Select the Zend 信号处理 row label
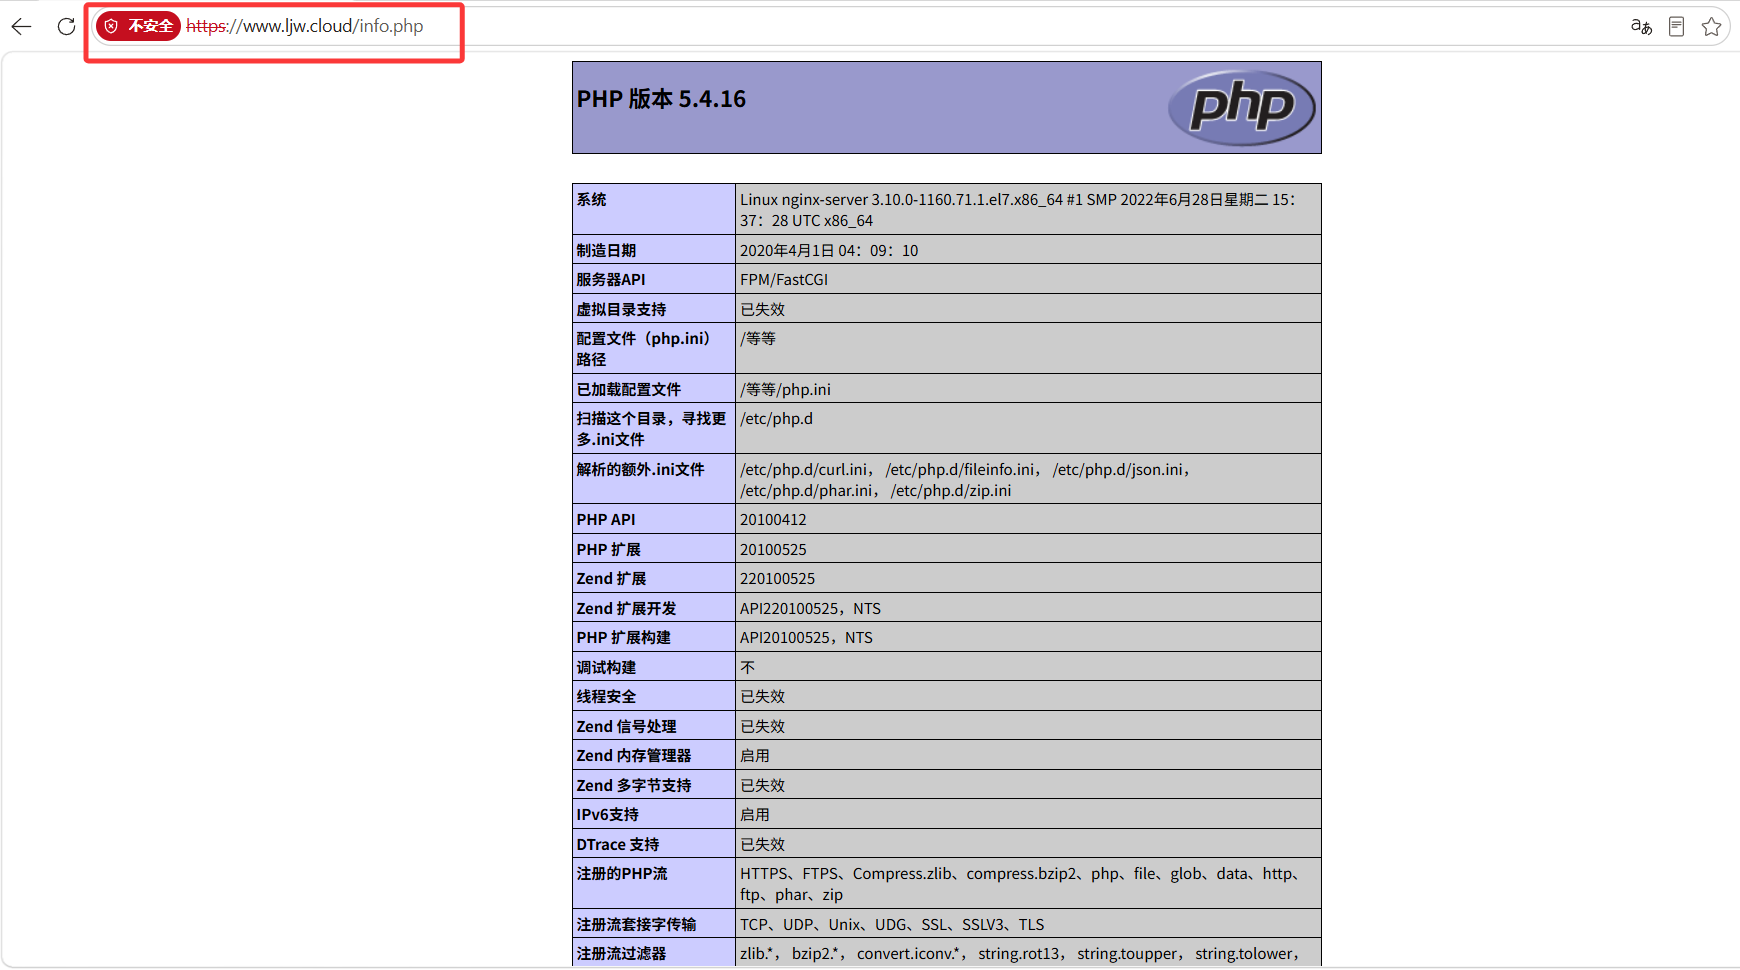Image resolution: width=1740 pixels, height=970 pixels. point(626,726)
